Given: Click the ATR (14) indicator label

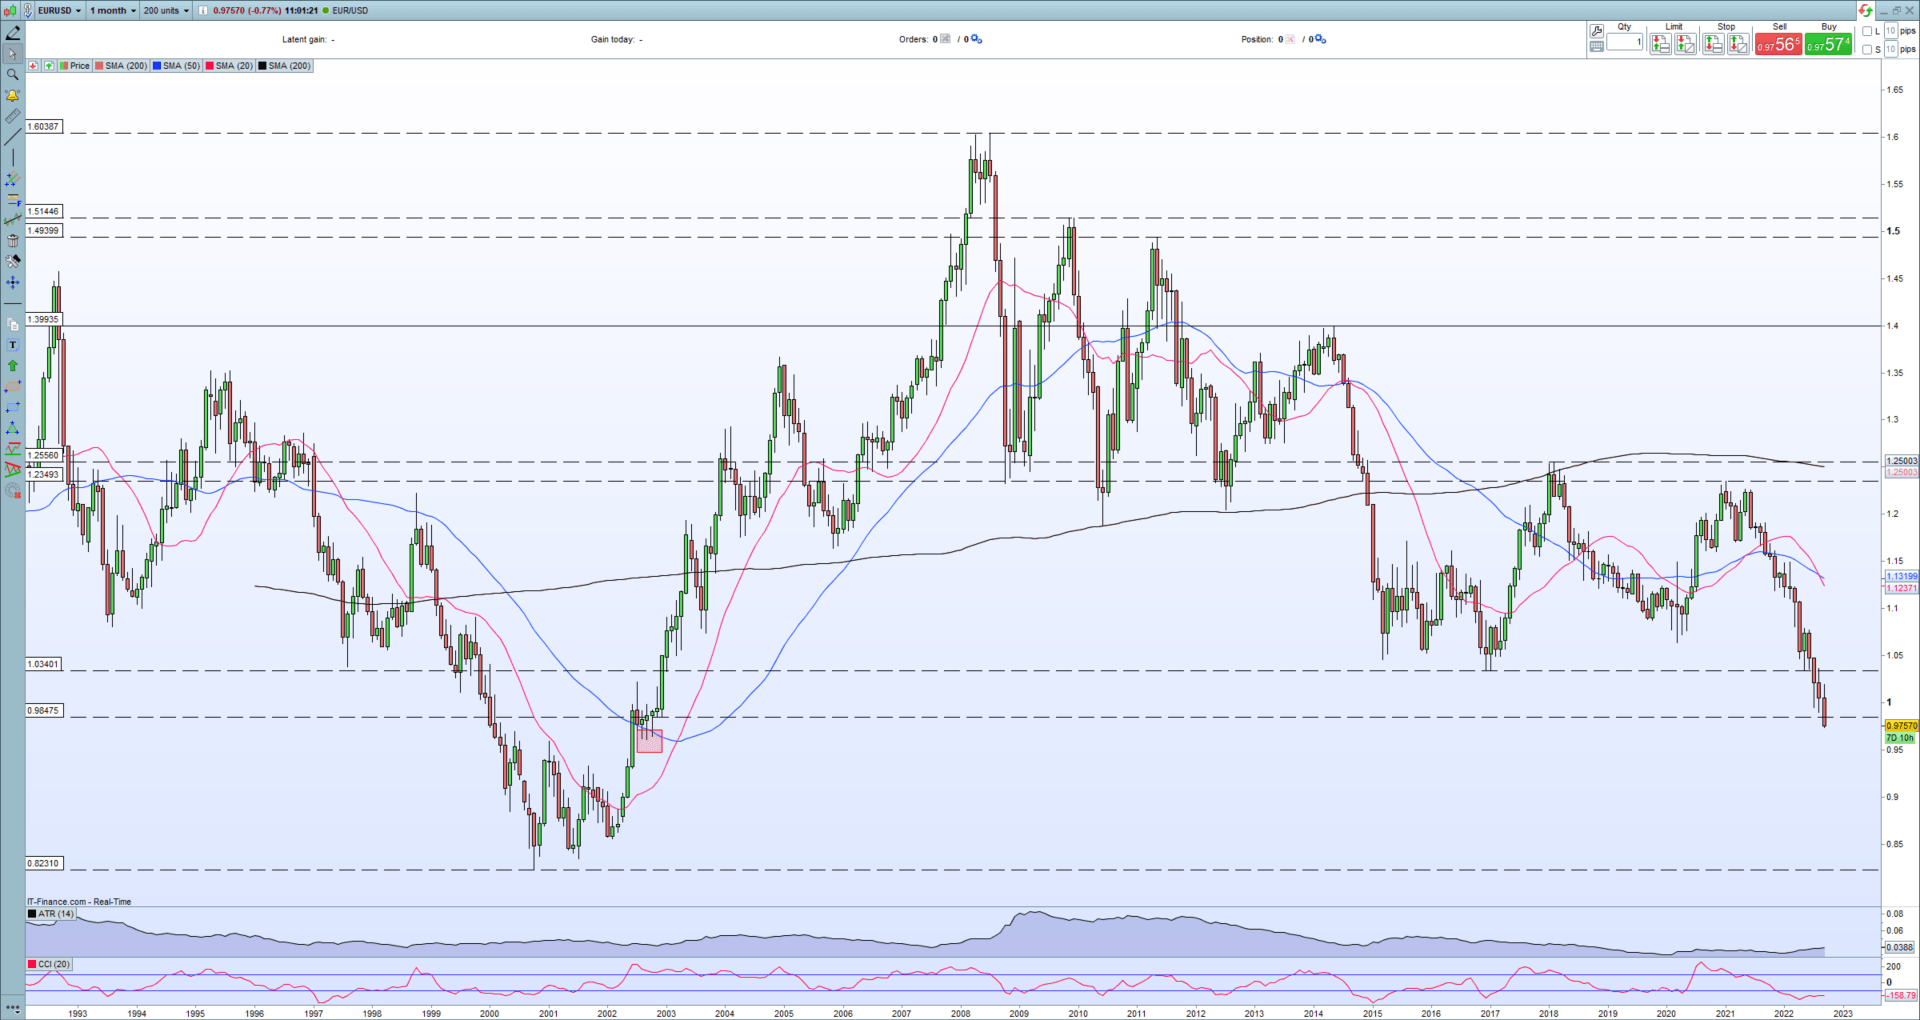Looking at the screenshot, I should click(x=51, y=914).
